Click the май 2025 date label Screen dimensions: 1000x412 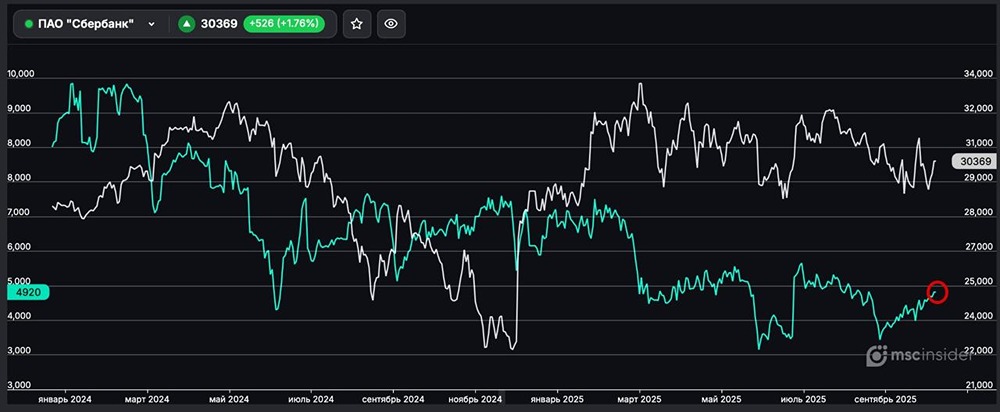click(721, 399)
